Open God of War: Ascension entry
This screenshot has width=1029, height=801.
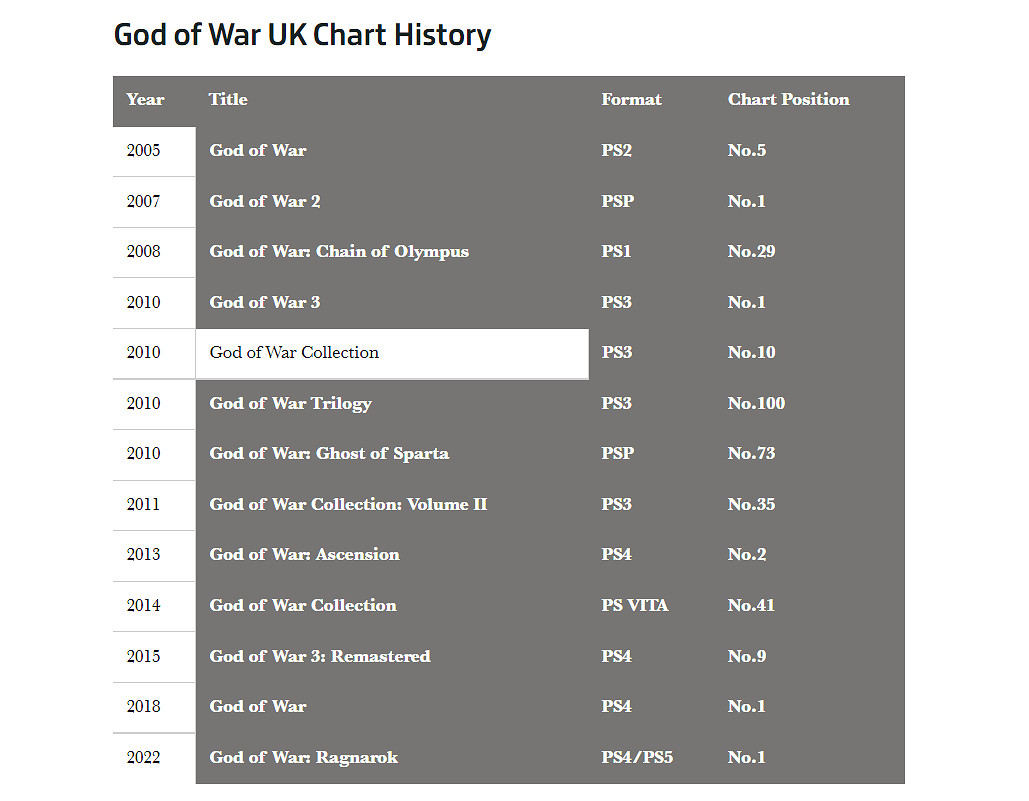(x=304, y=555)
